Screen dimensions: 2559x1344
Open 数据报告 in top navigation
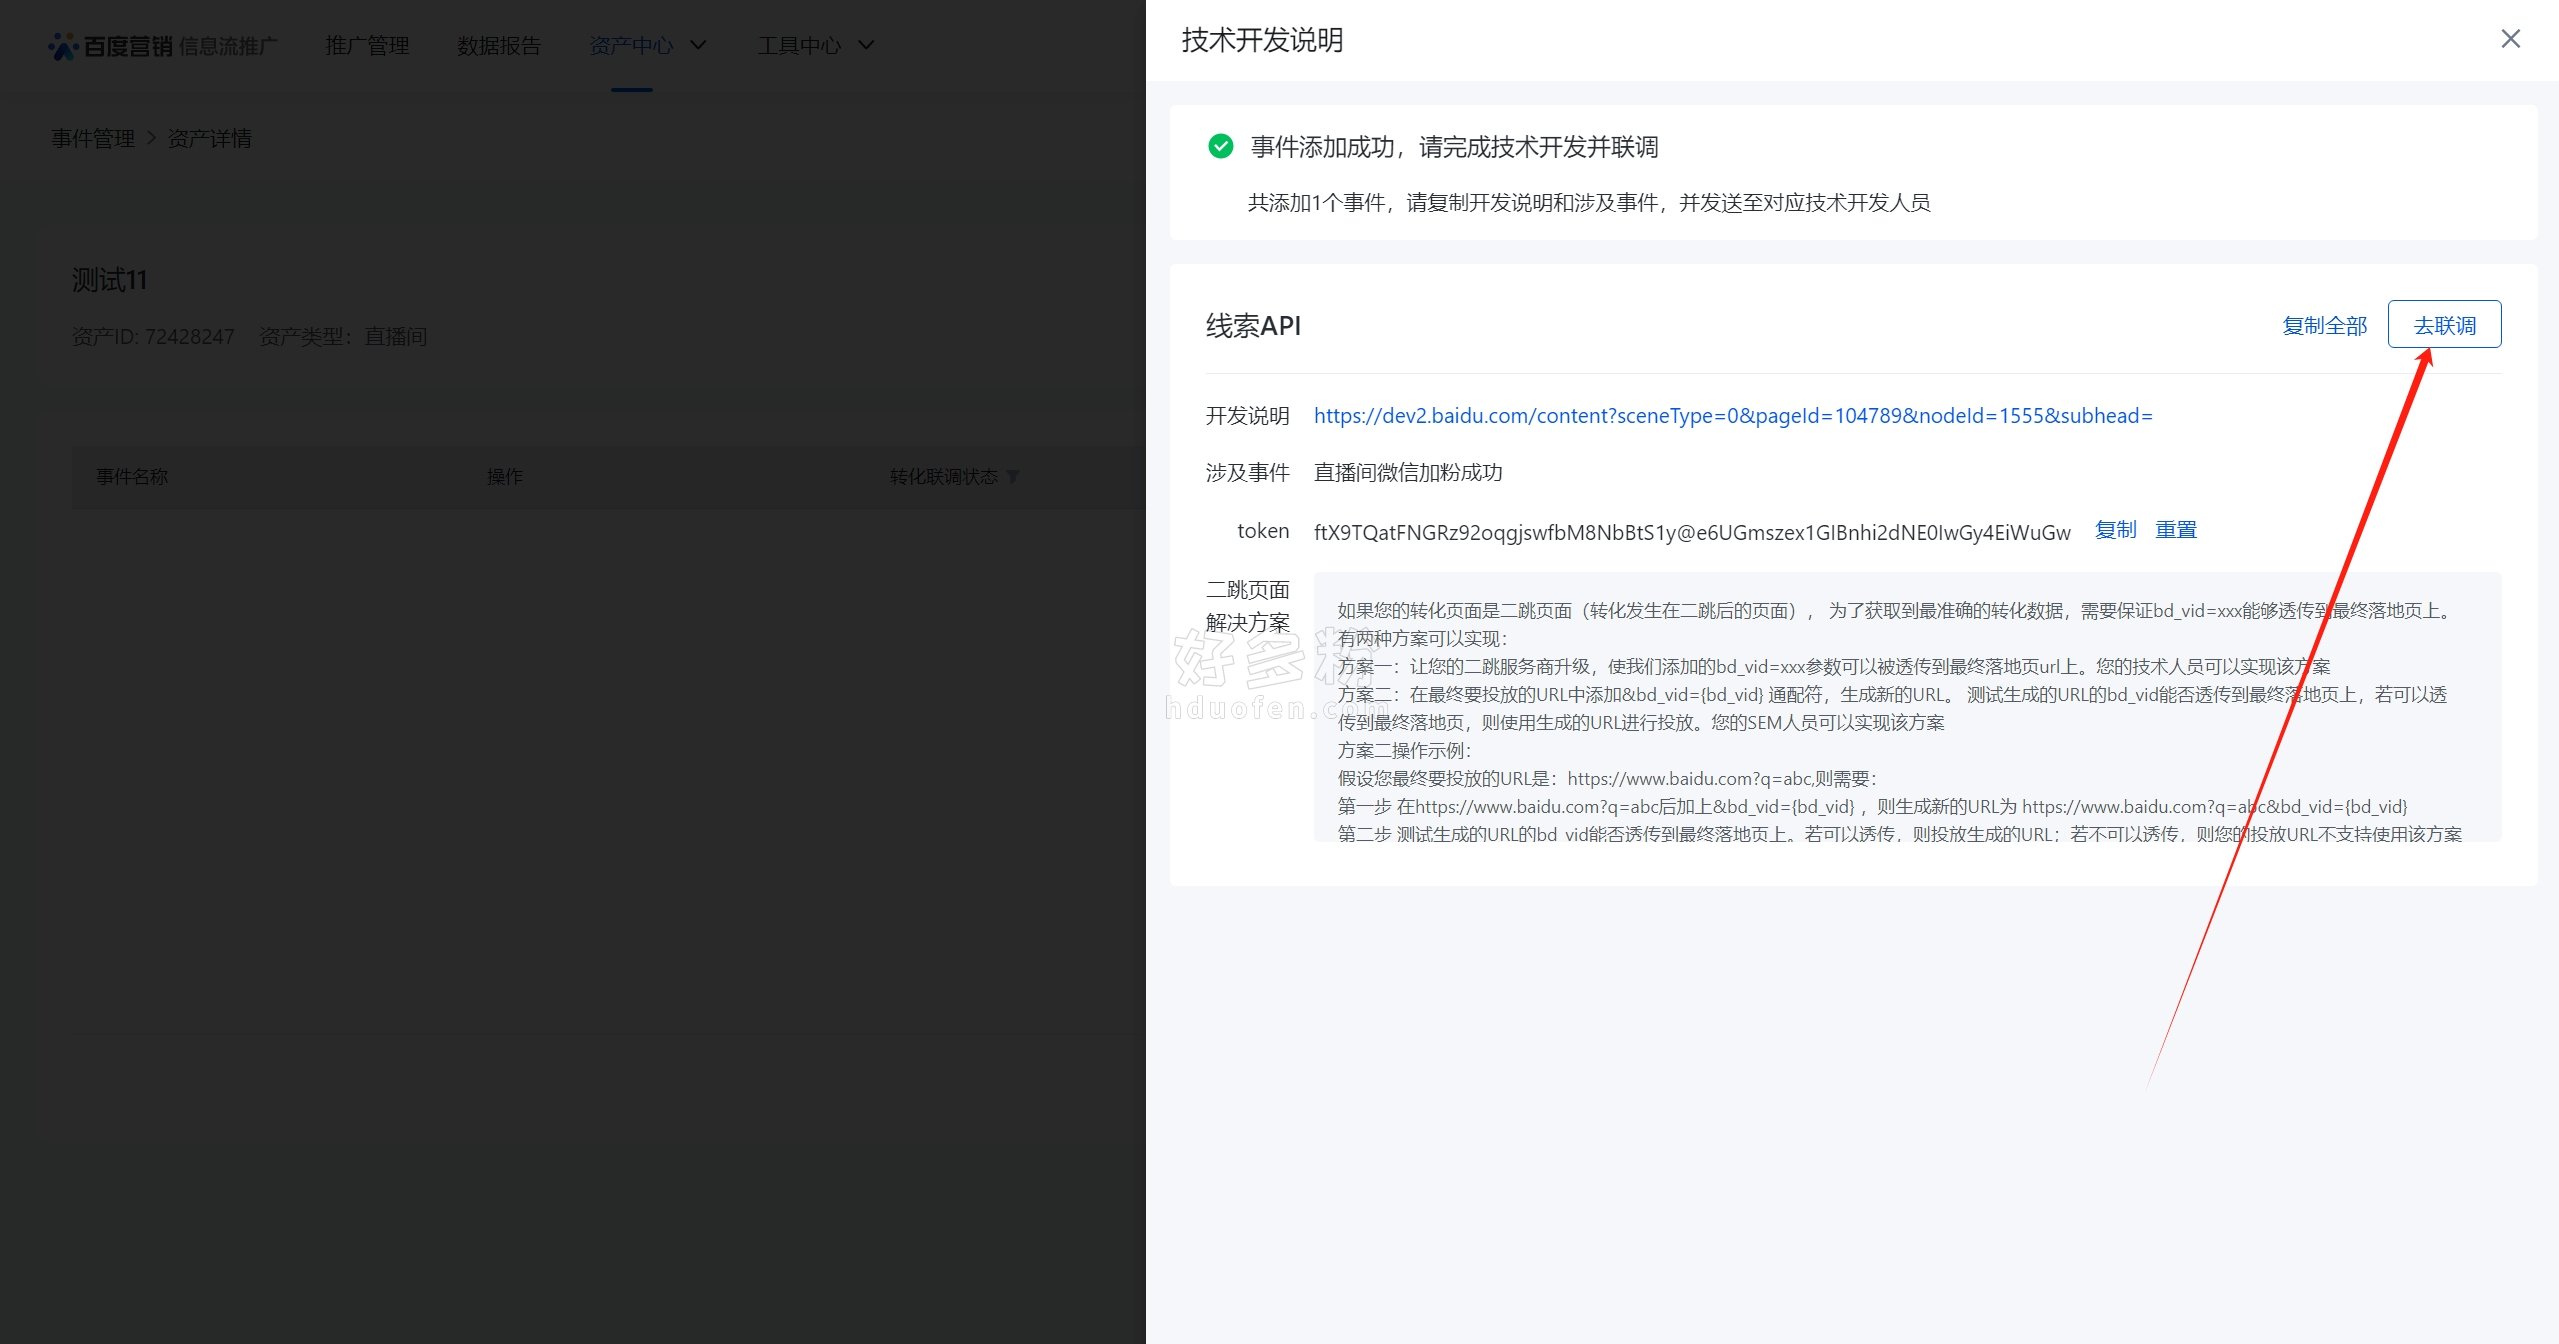tap(499, 46)
